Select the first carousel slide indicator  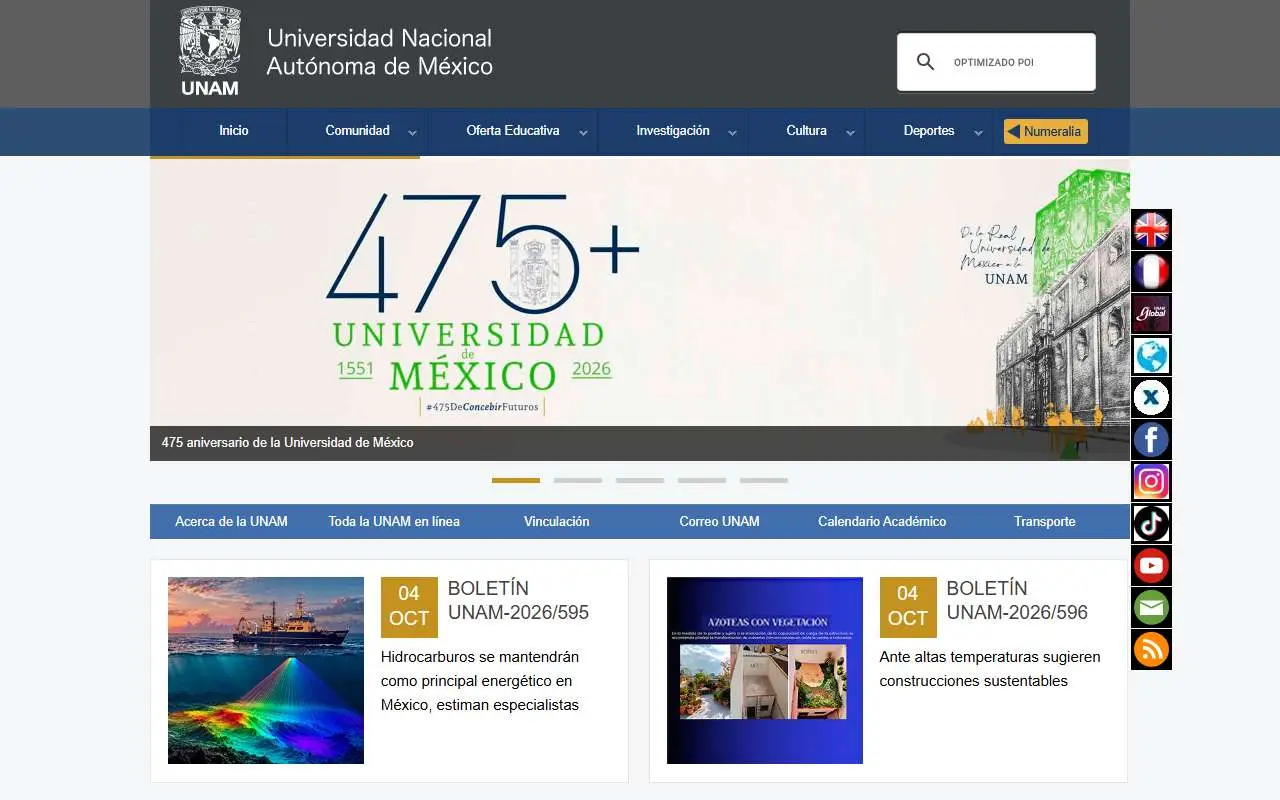point(516,480)
